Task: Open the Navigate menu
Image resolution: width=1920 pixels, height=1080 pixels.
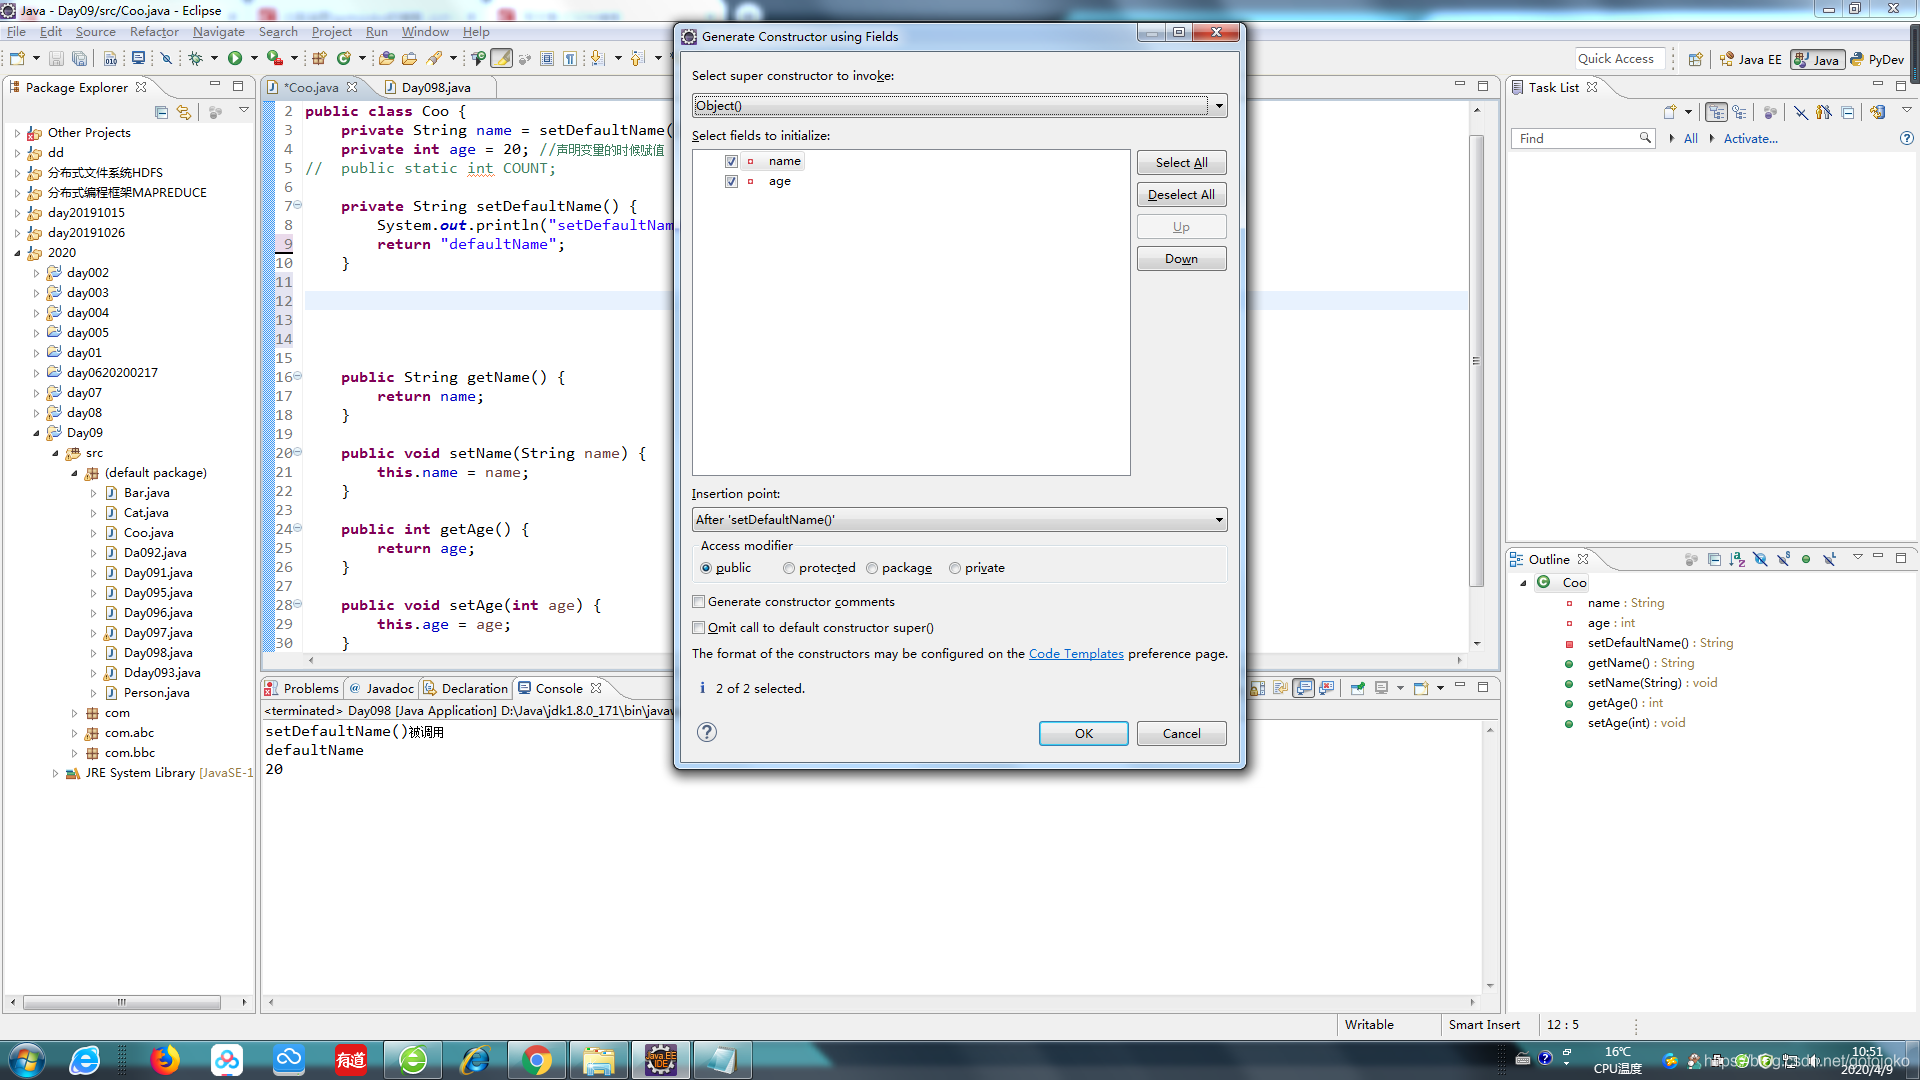Action: tap(218, 32)
